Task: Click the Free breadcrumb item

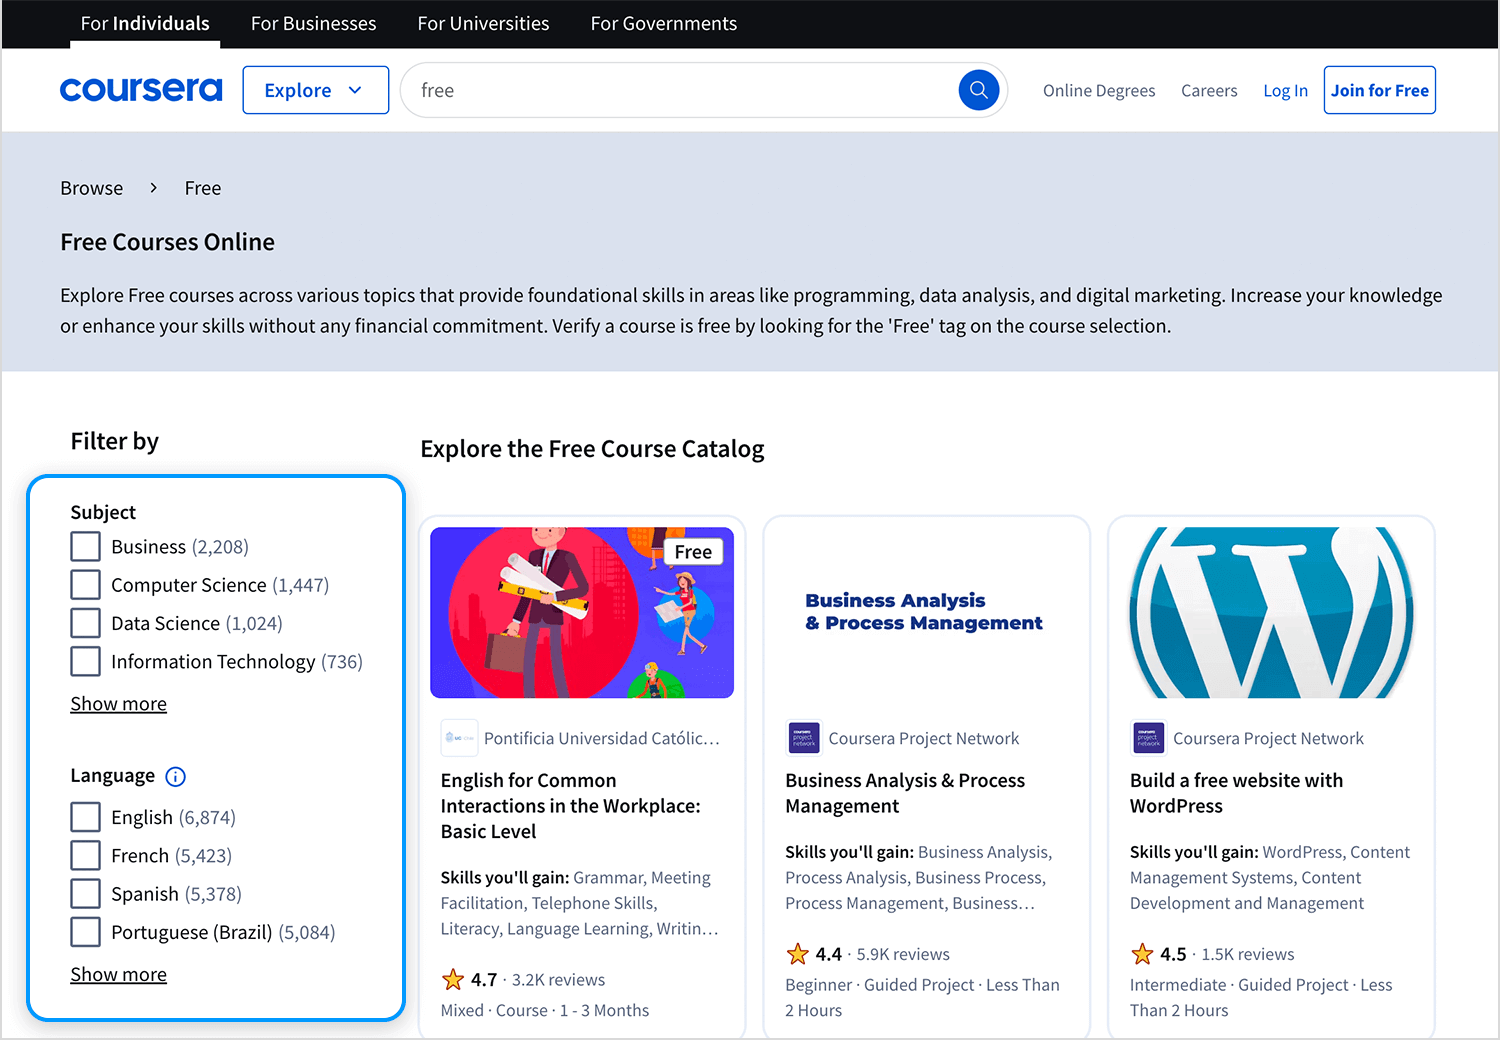Action: pyautogui.click(x=203, y=188)
